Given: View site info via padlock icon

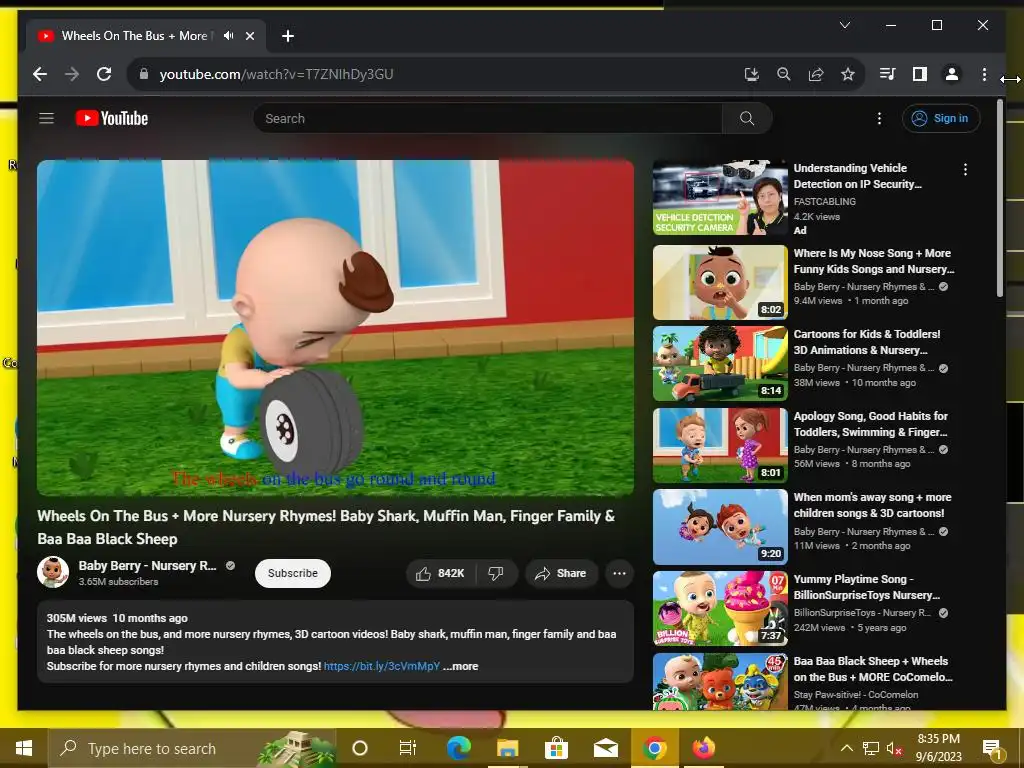Looking at the screenshot, I should point(144,74).
